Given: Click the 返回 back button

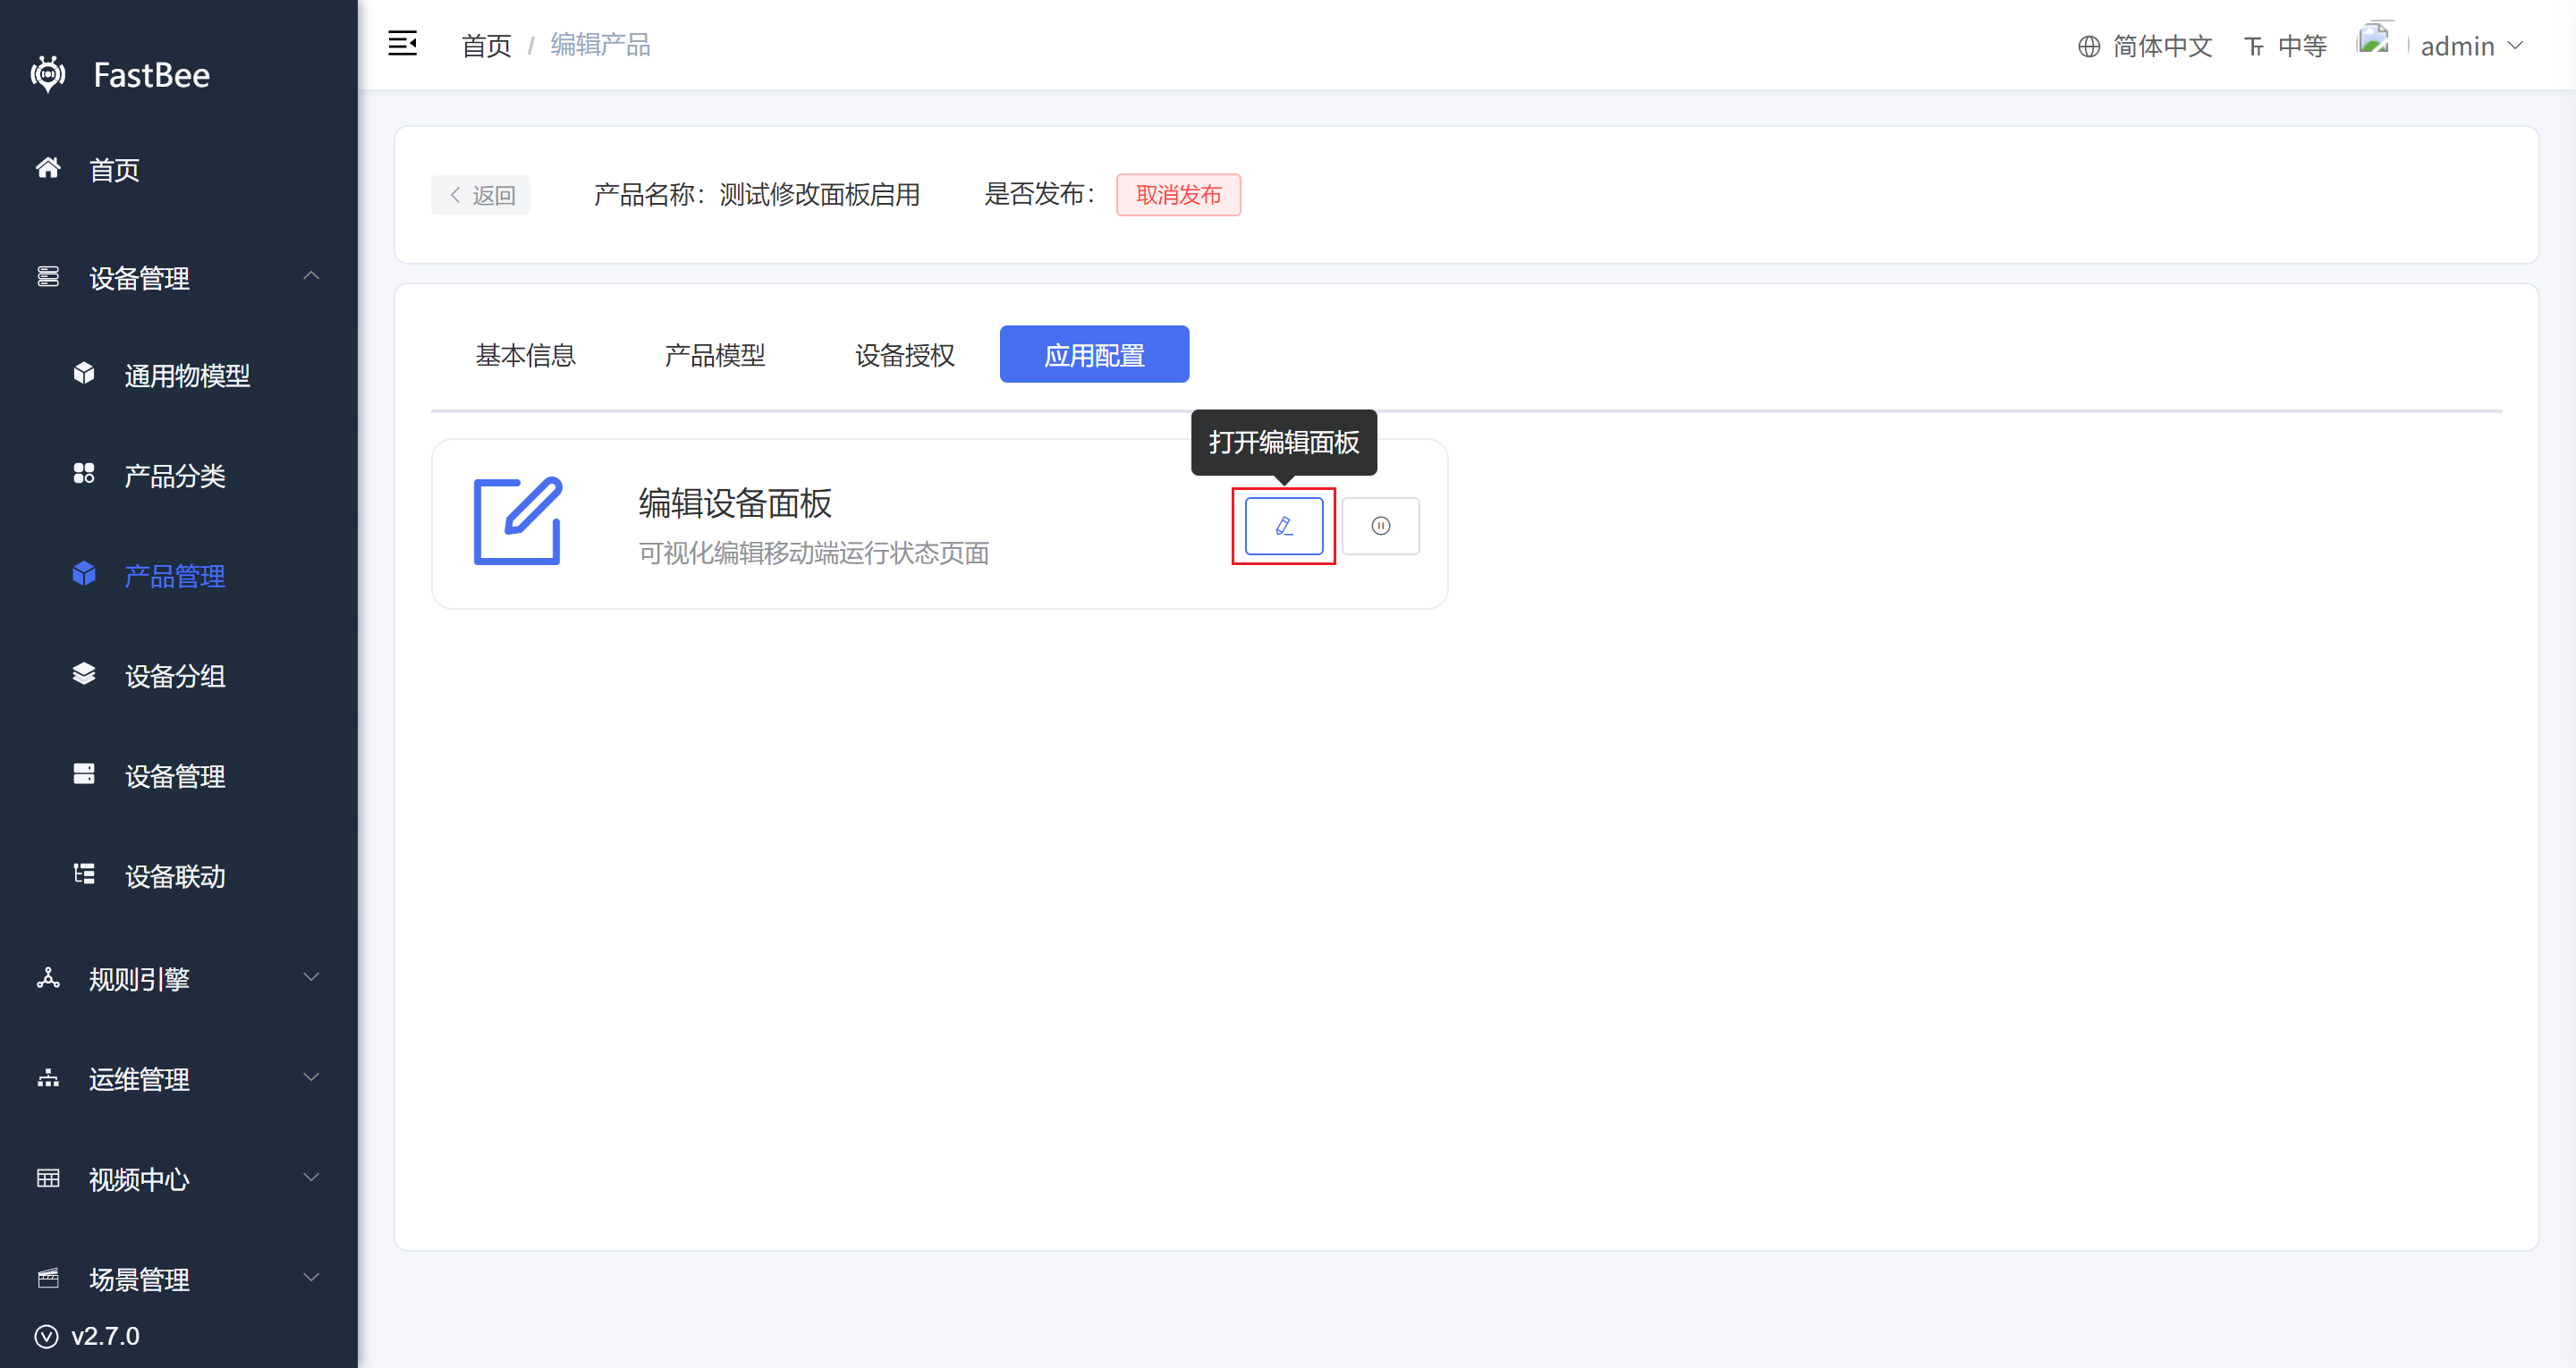Looking at the screenshot, I should (481, 195).
